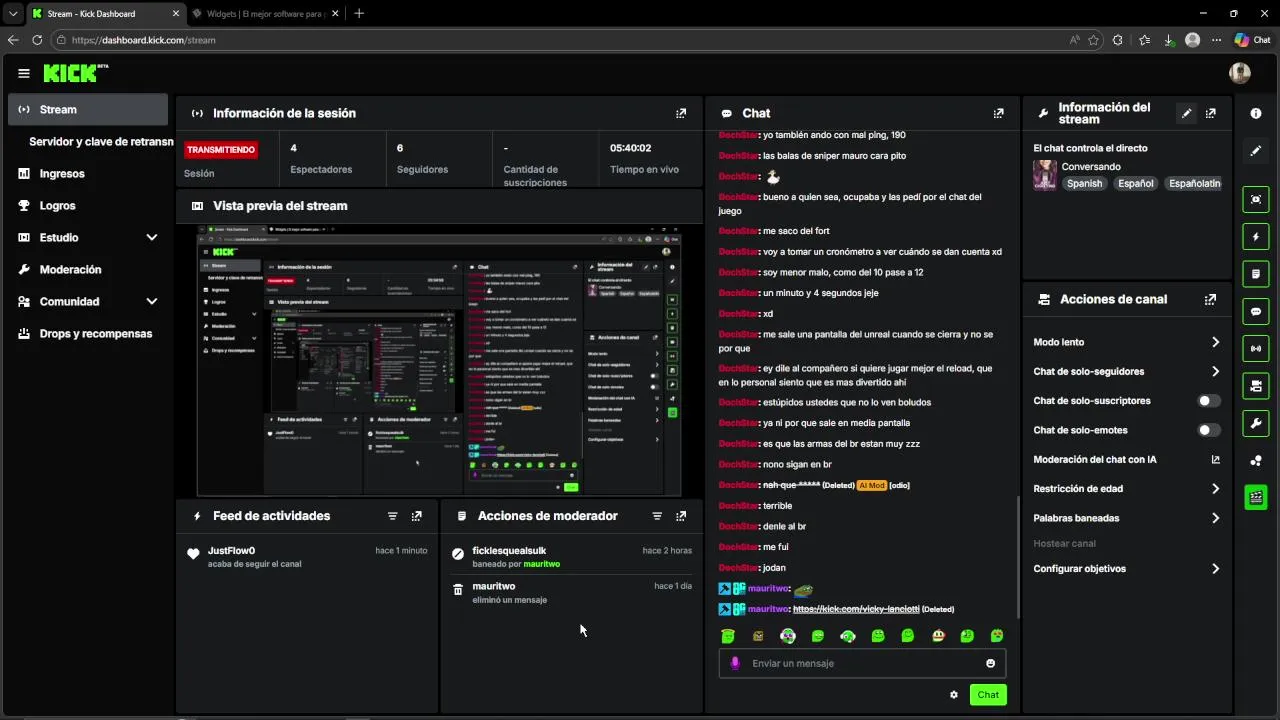1280x720 pixels.
Task: Expand Configurar objetivos settings
Action: point(1215,569)
